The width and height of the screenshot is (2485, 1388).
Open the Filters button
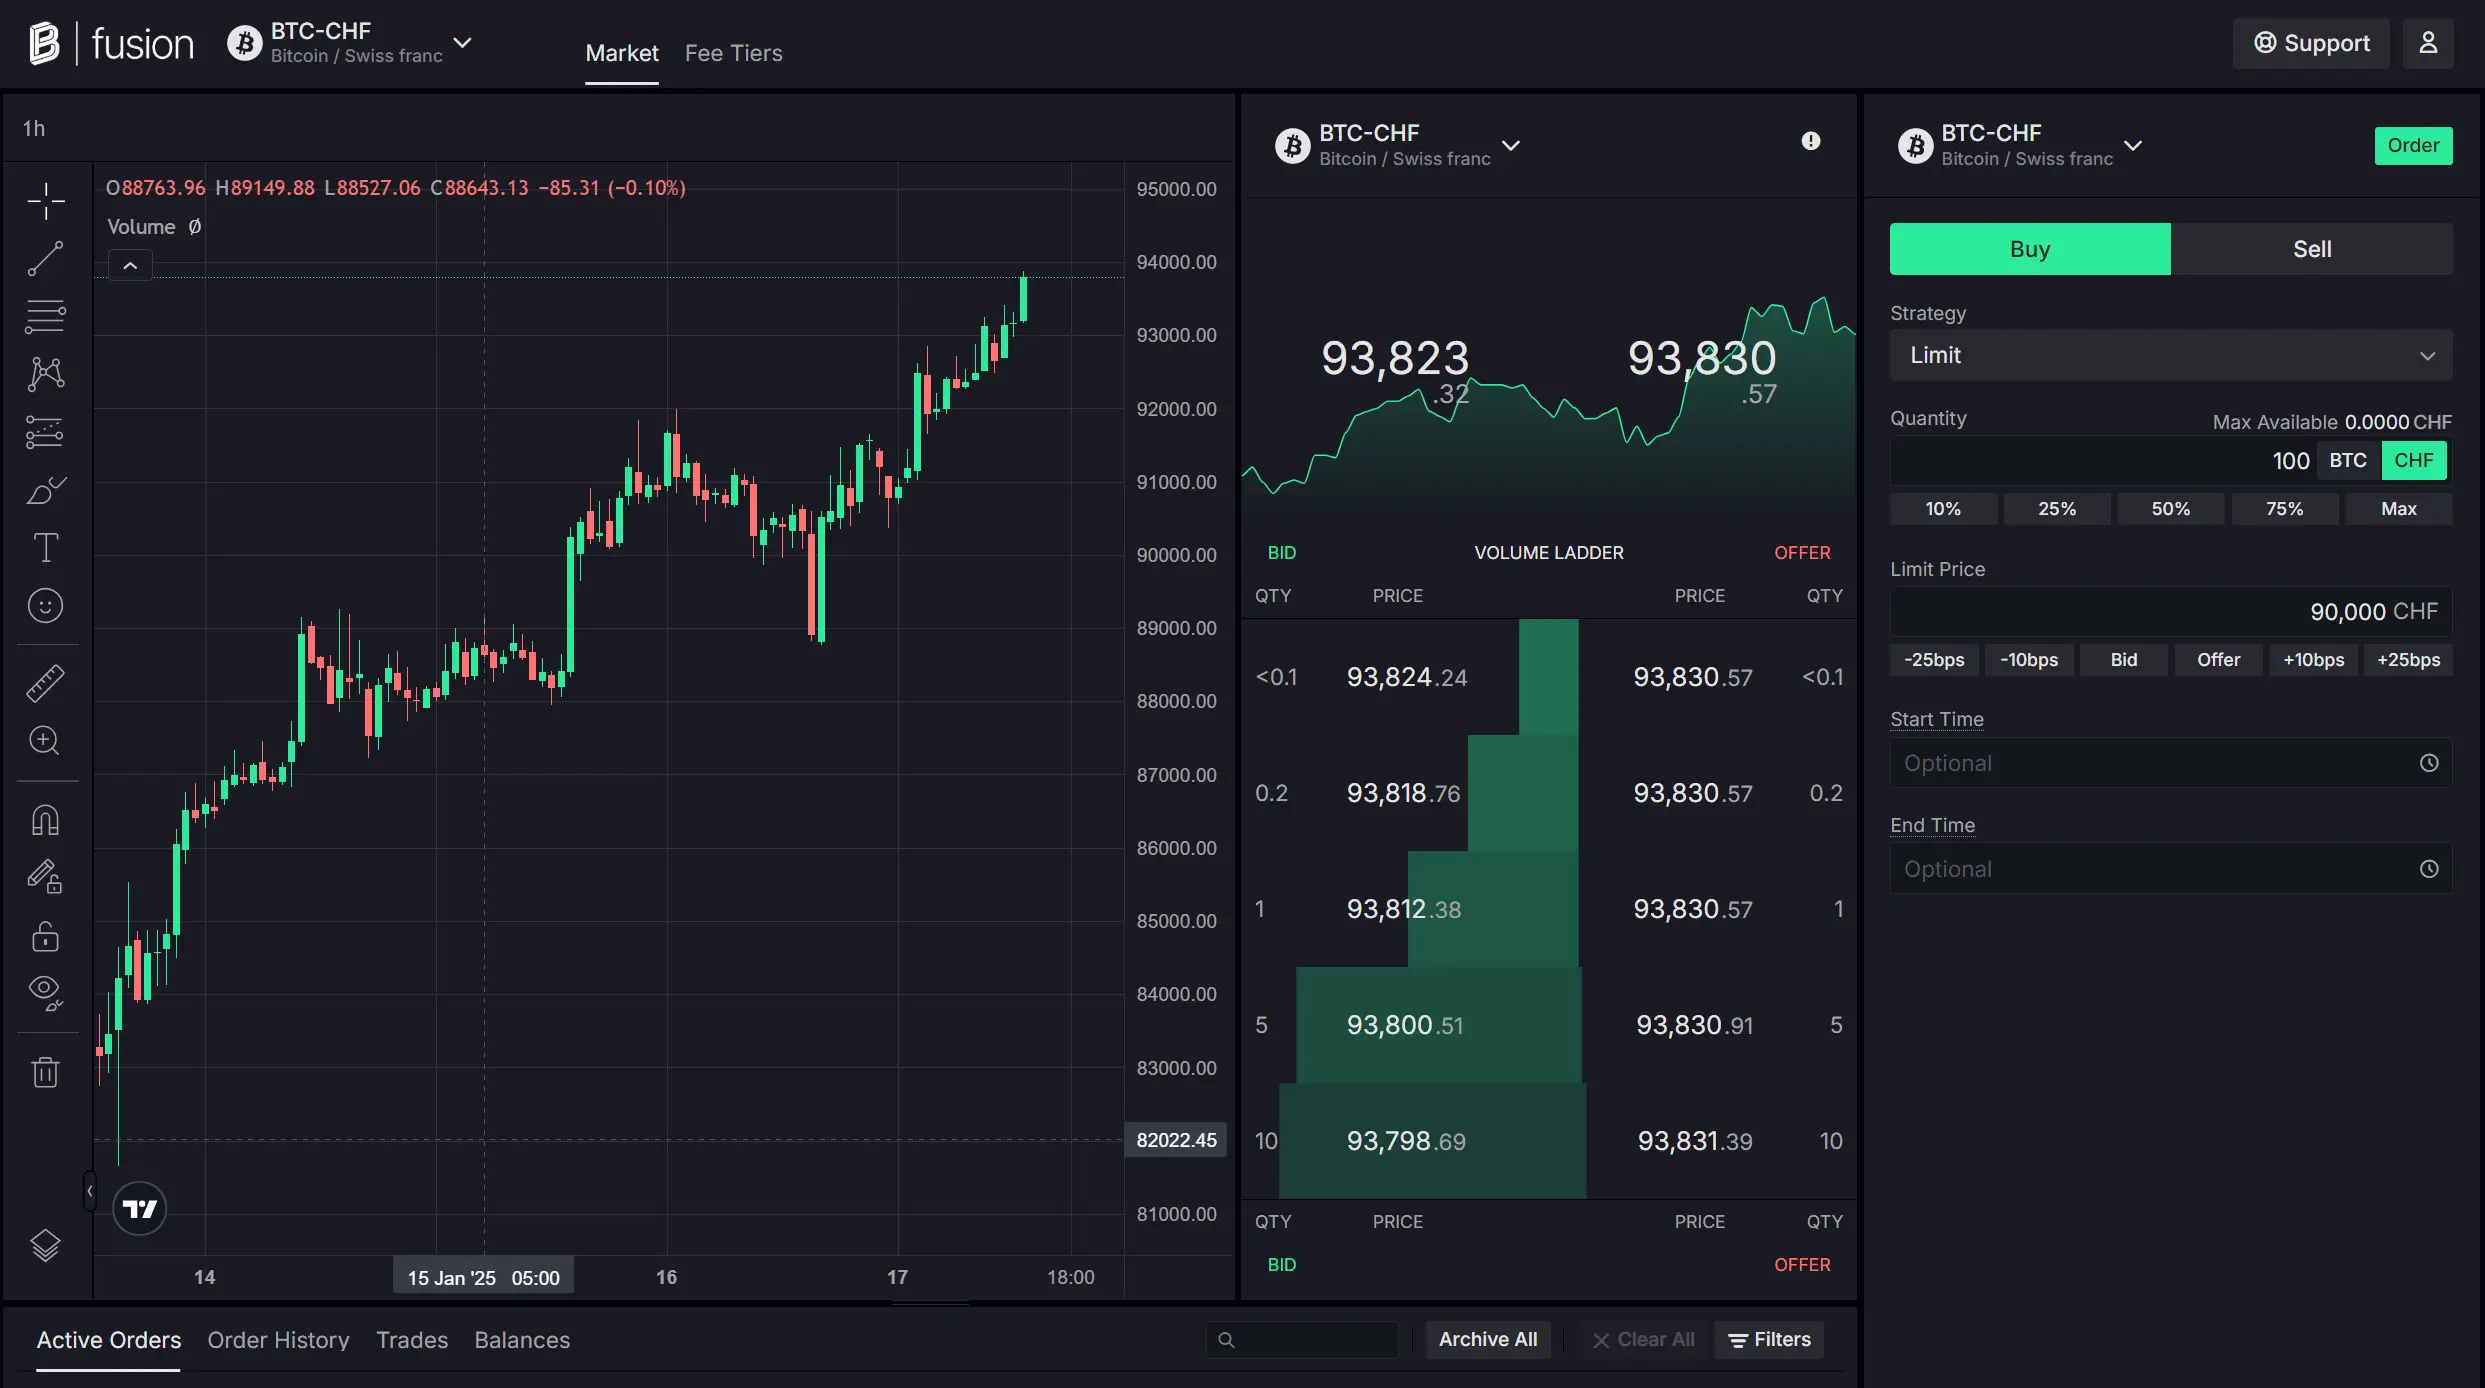pyautogui.click(x=1769, y=1340)
